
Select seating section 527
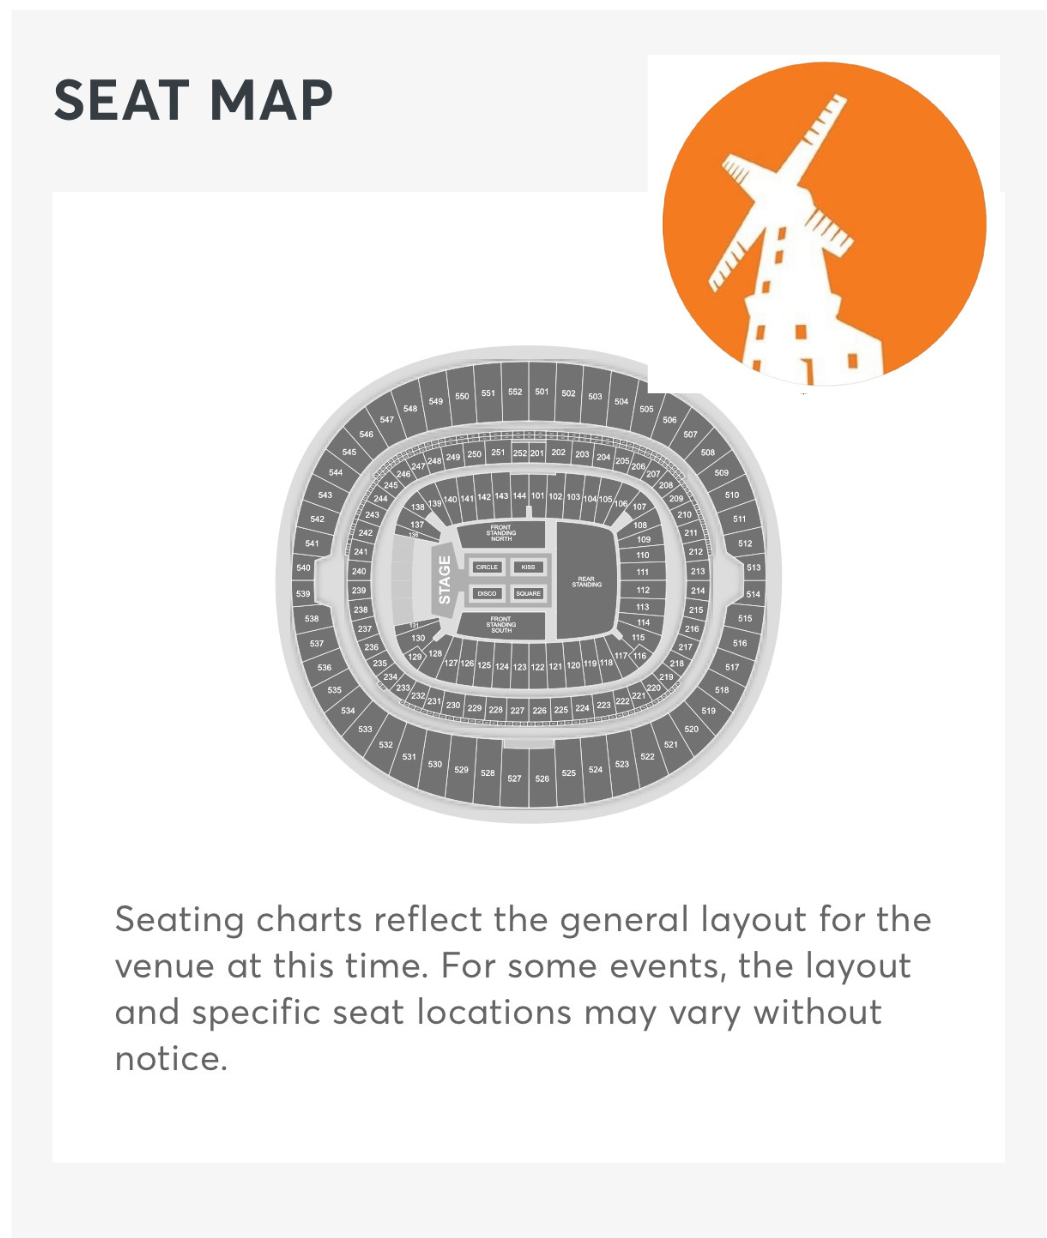(514, 778)
